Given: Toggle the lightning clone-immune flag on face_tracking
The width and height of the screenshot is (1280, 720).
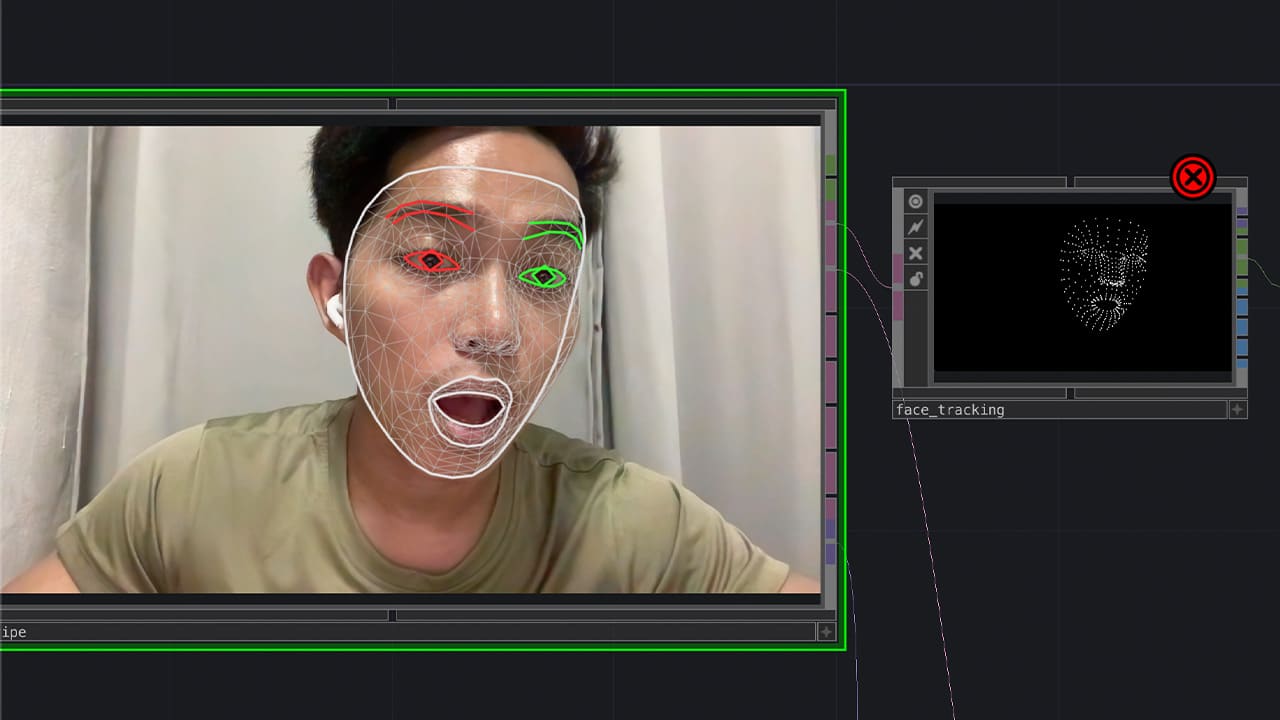Looking at the screenshot, I should tap(915, 227).
